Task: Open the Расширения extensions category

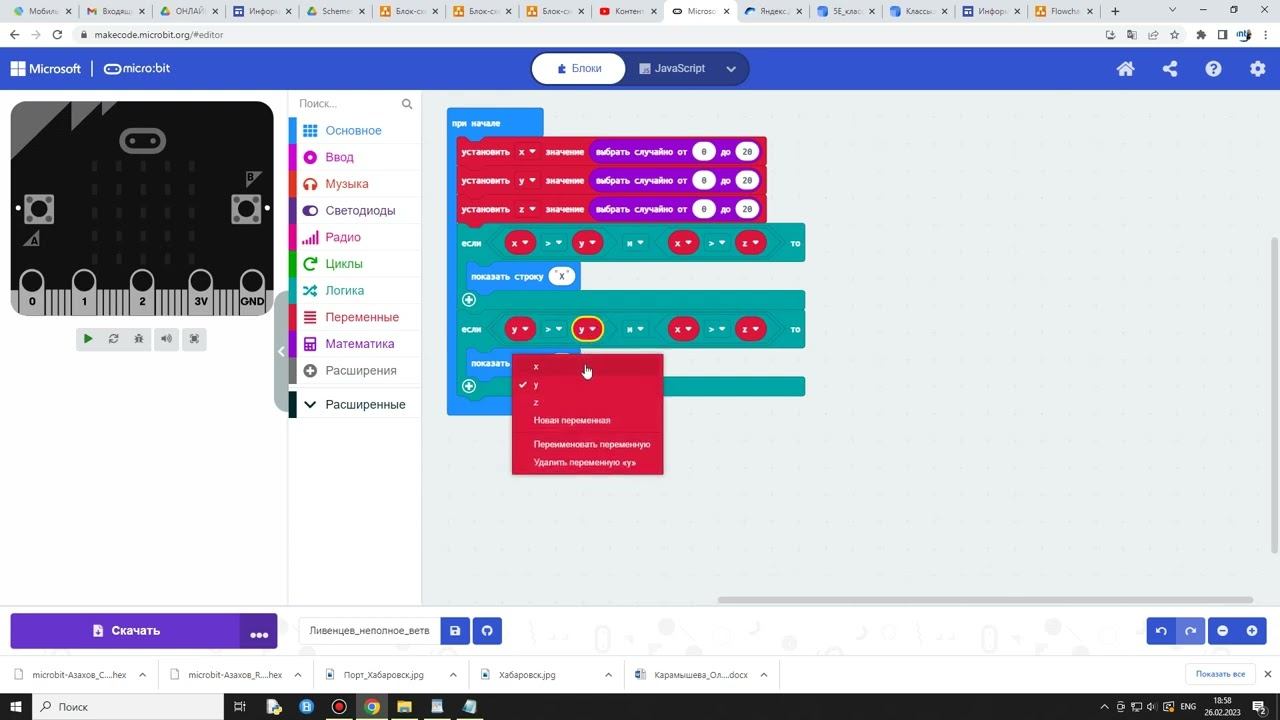Action: click(x=355, y=371)
